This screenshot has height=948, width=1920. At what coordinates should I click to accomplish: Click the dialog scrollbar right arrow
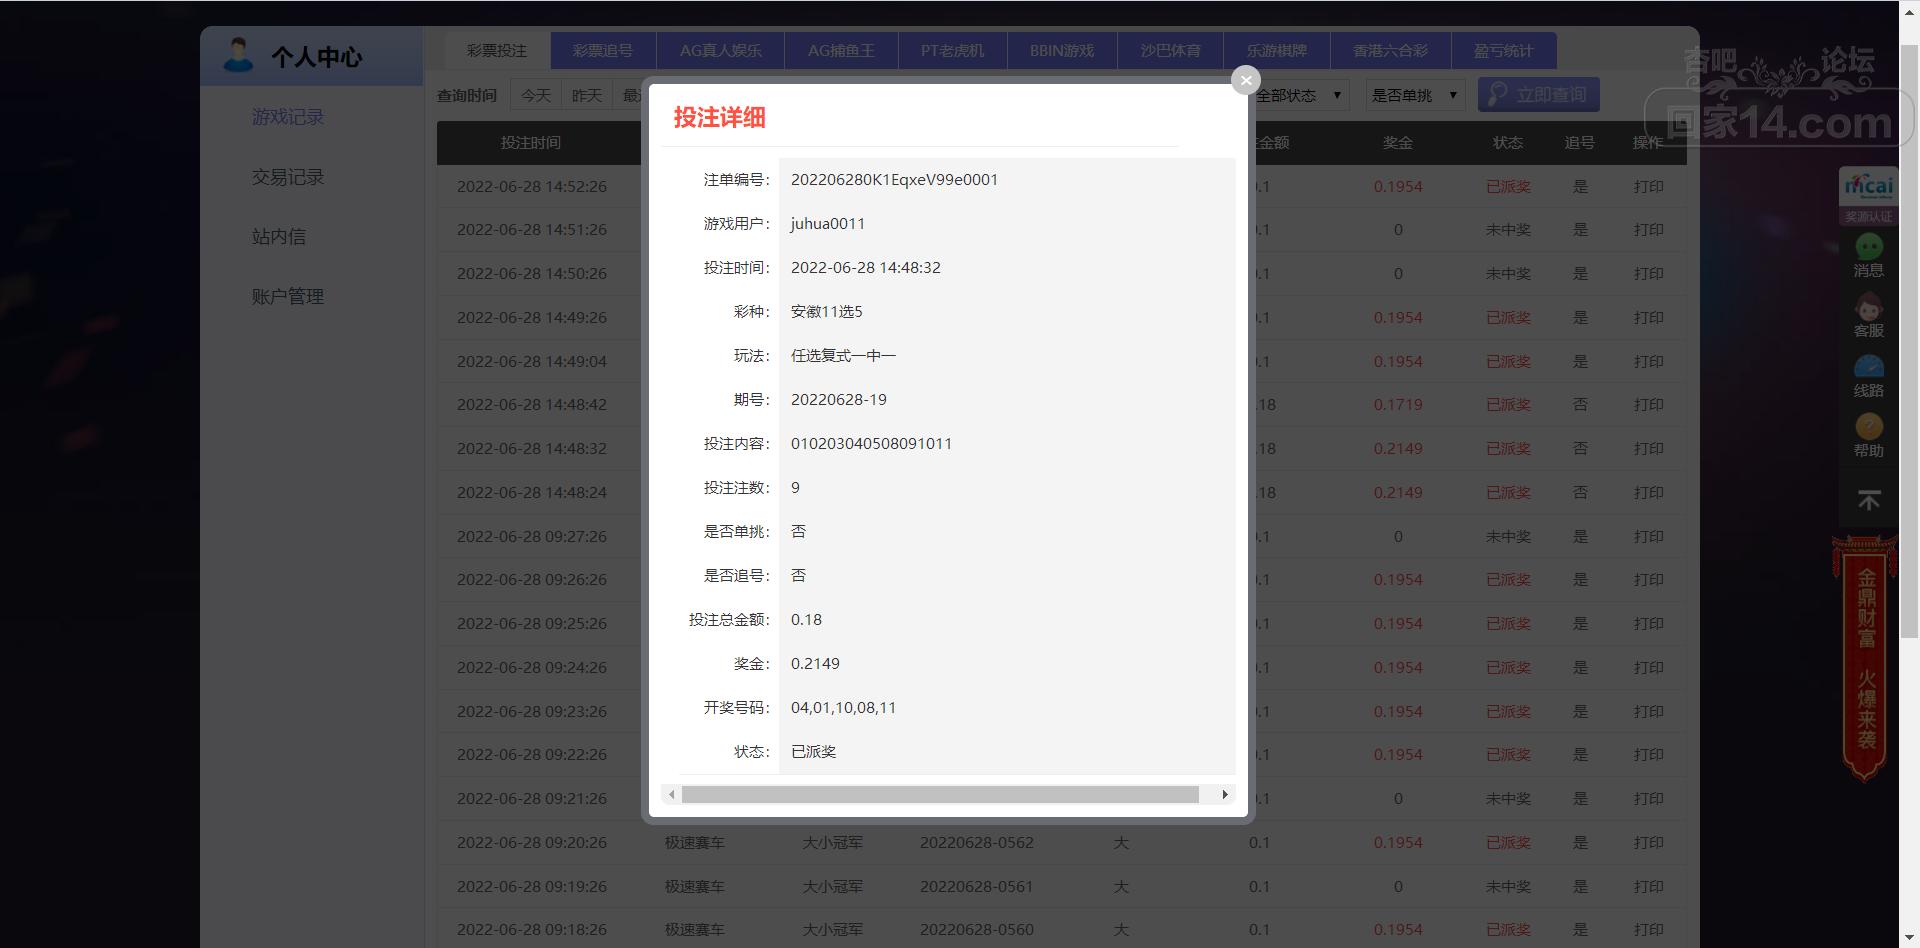click(x=1225, y=795)
